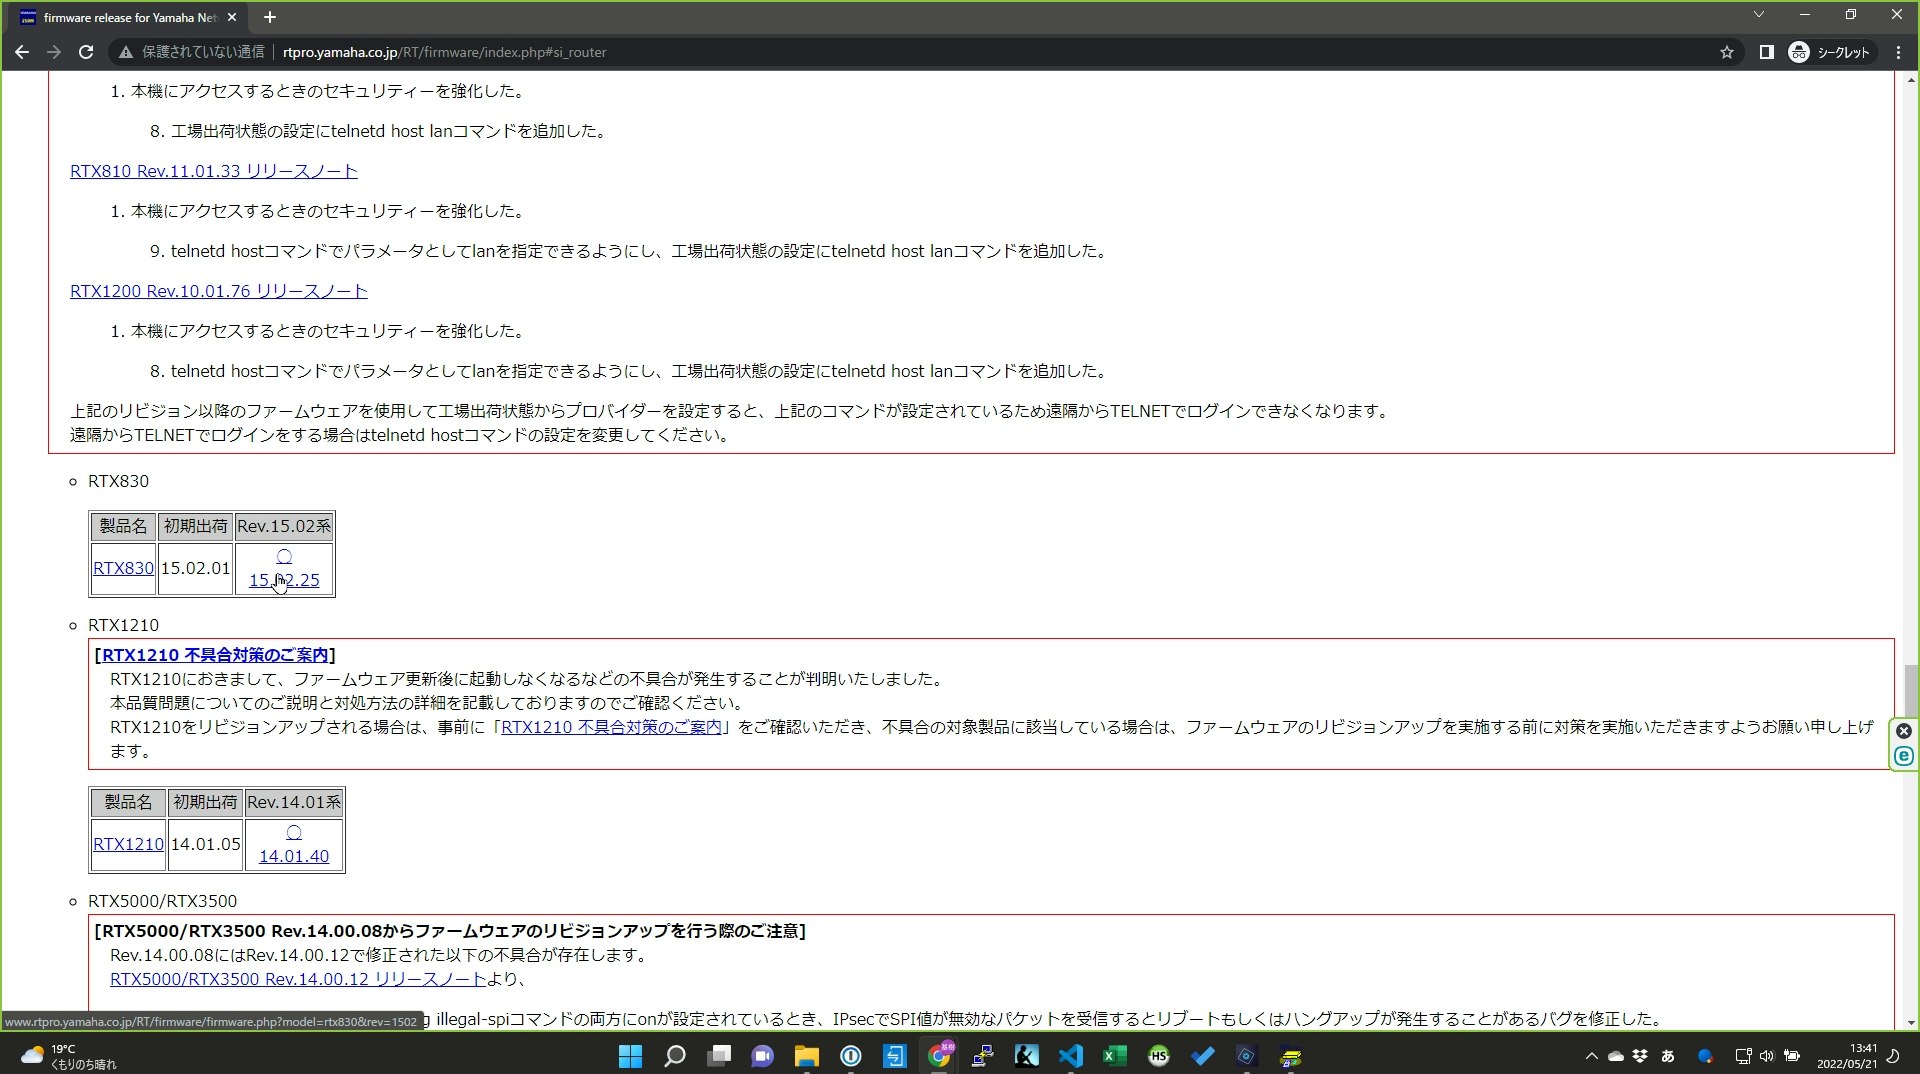Viewport: 1920px width, 1074px height.
Task: Click the speaker icon to adjust volume
Action: [1768, 1056]
